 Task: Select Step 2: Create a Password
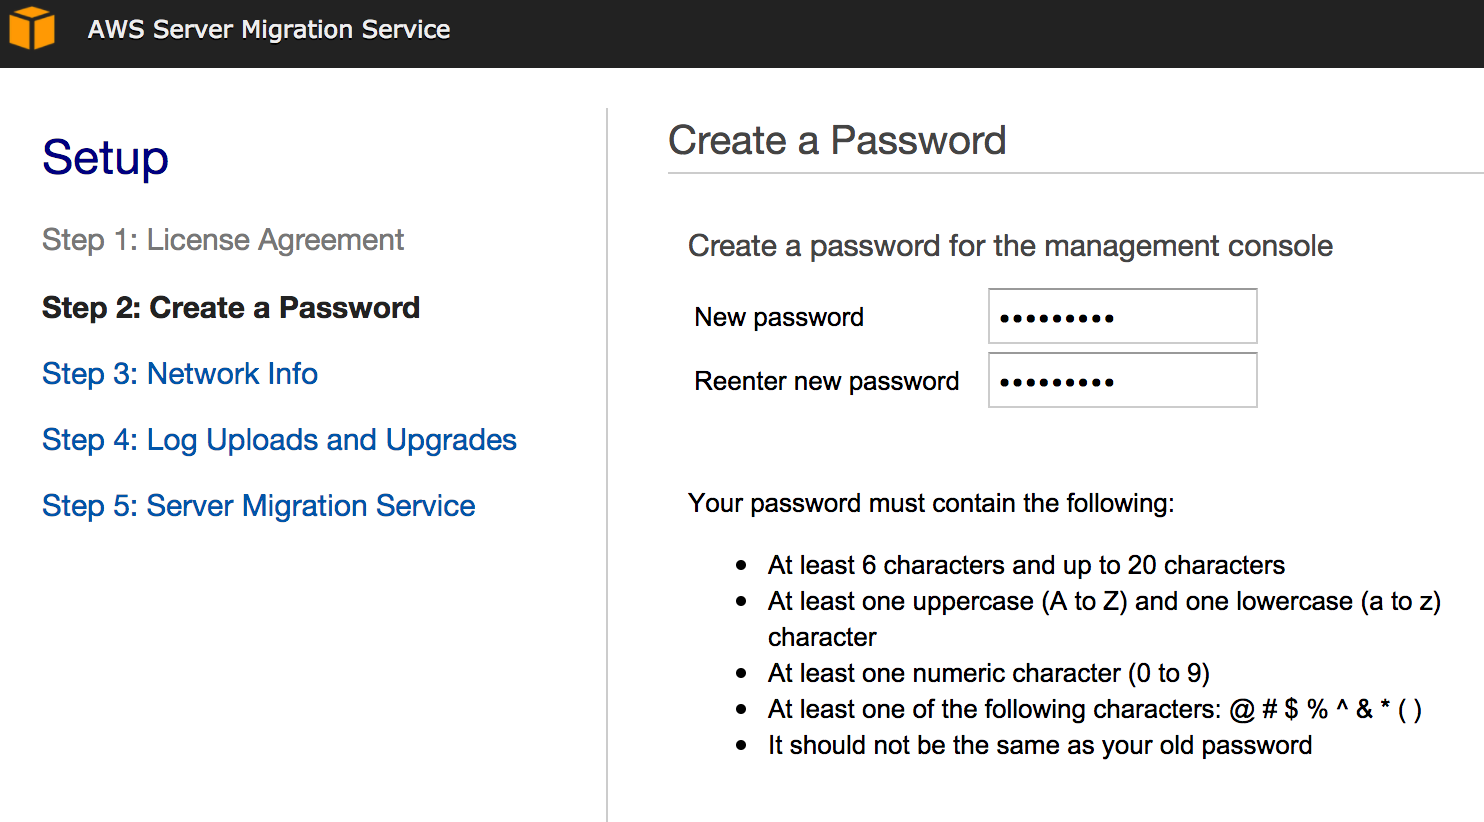coord(230,308)
